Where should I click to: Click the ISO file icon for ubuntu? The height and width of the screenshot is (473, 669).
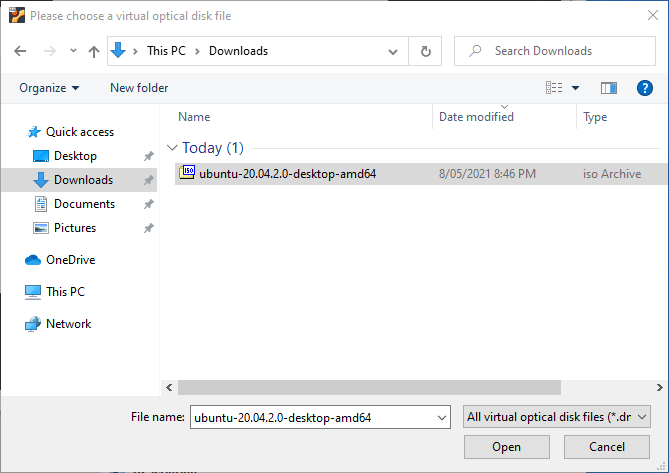[x=187, y=172]
